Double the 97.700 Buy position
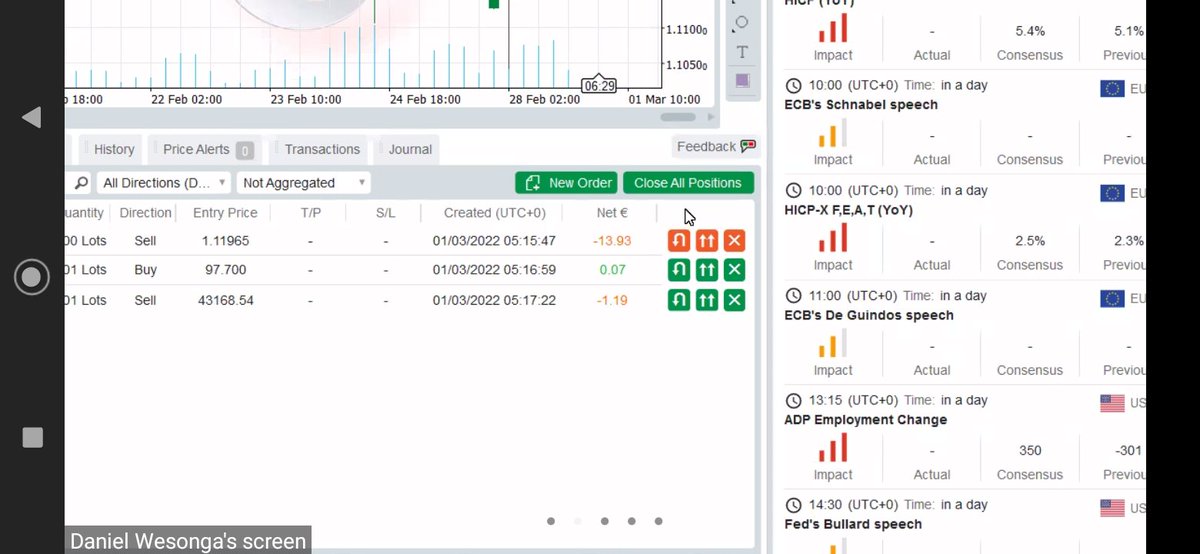Screen dimensions: 1200x554 coord(707,270)
